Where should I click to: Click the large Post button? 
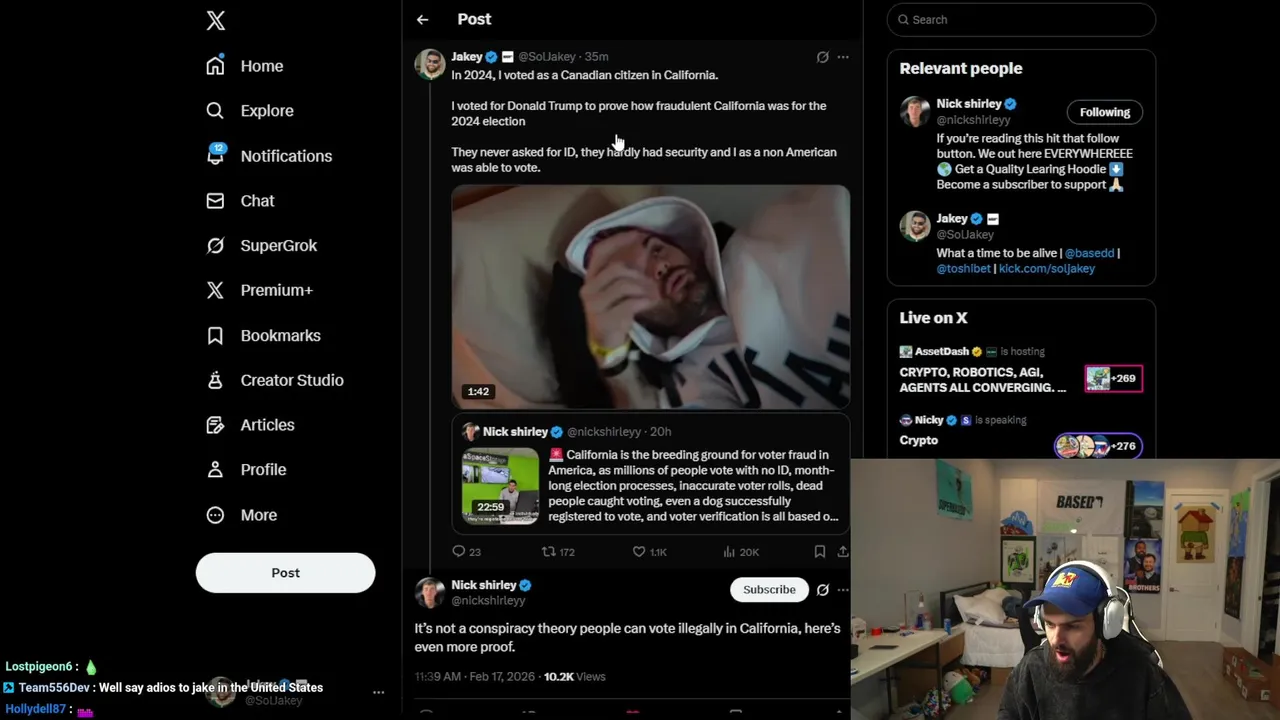[x=285, y=573]
